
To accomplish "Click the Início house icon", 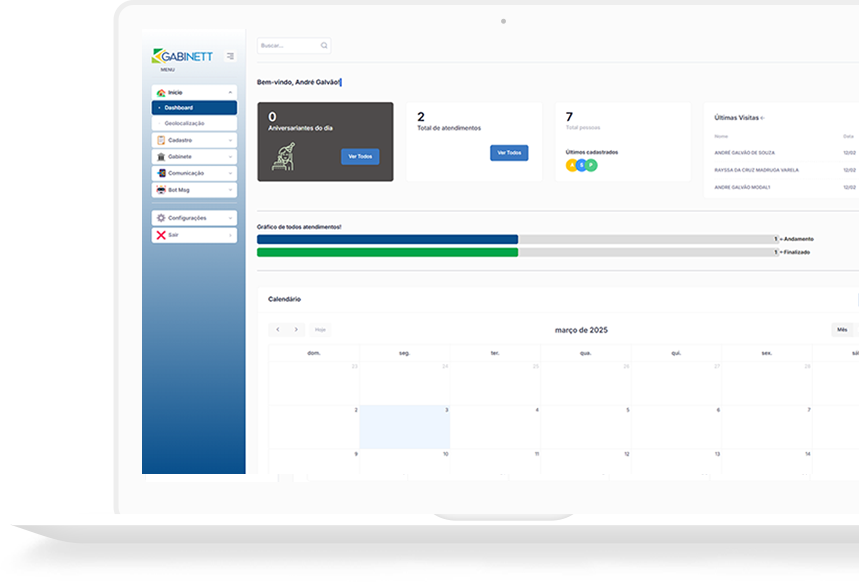I will click(161, 92).
